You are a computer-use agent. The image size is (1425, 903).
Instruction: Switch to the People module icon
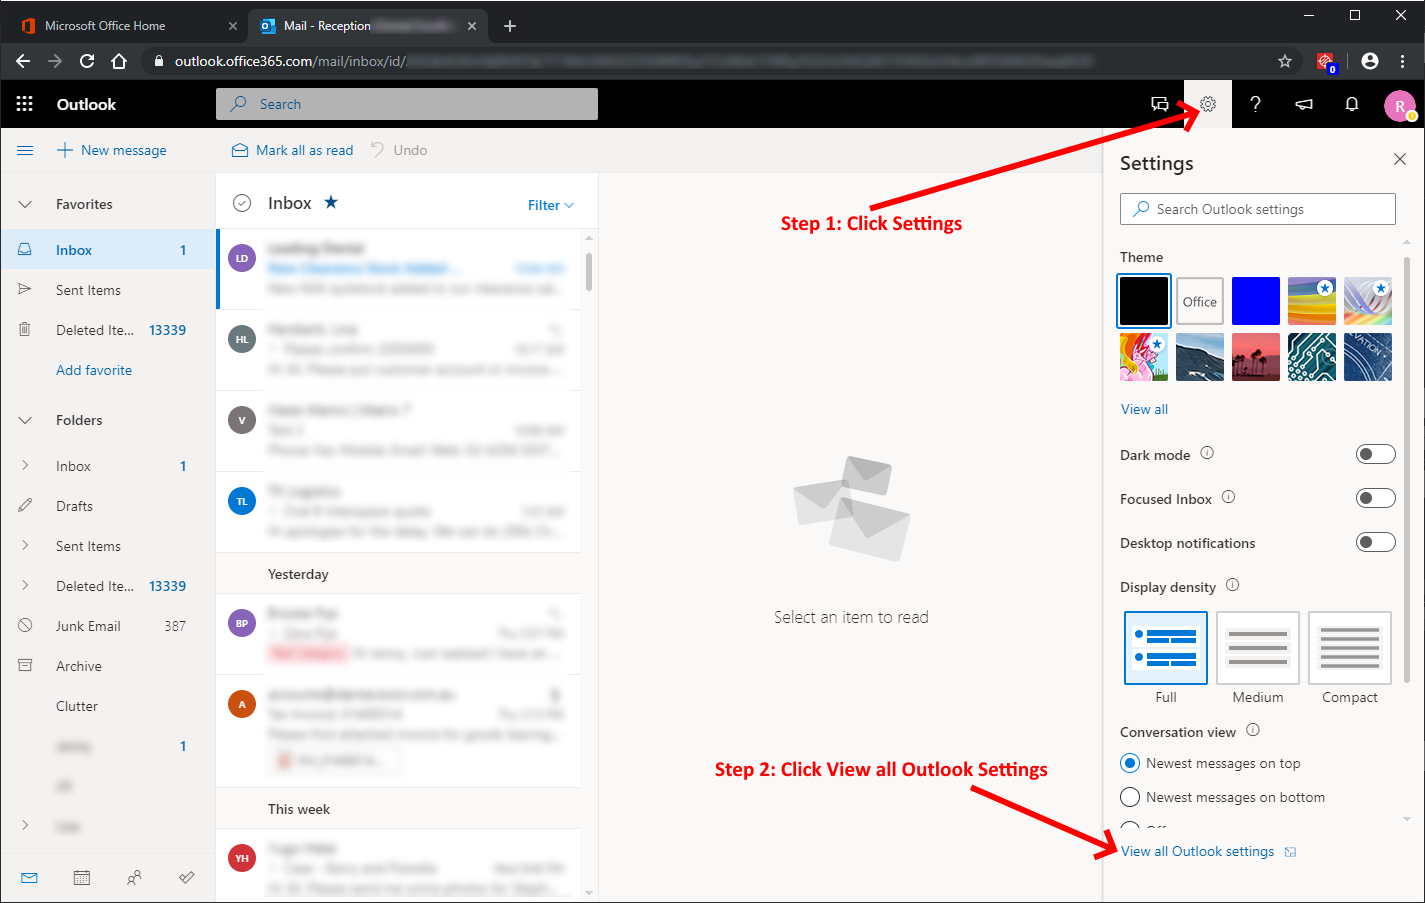(x=134, y=877)
